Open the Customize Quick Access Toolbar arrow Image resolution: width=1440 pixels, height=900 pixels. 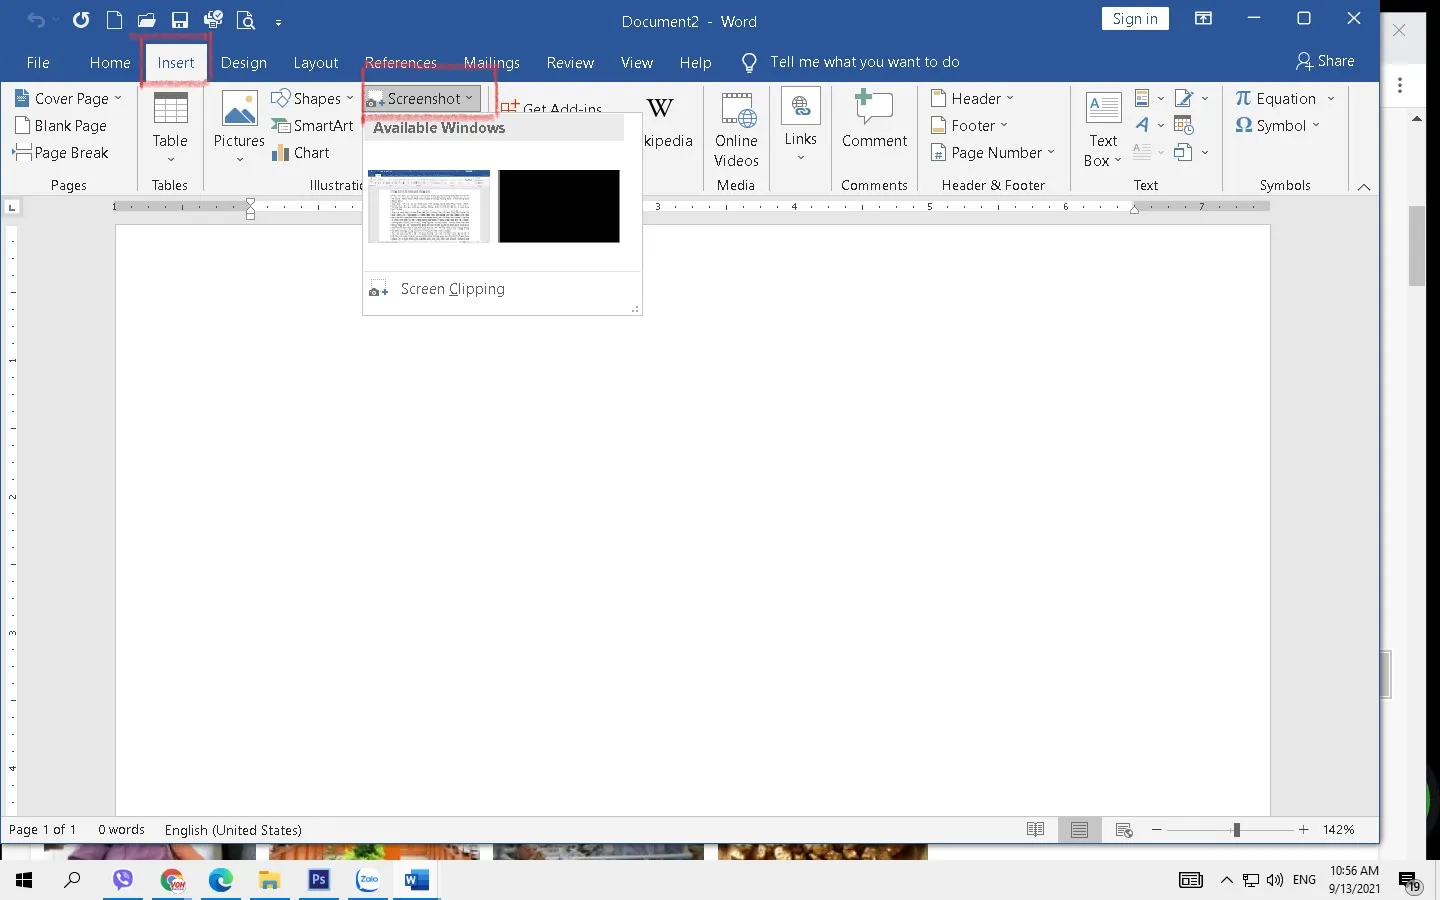(278, 22)
